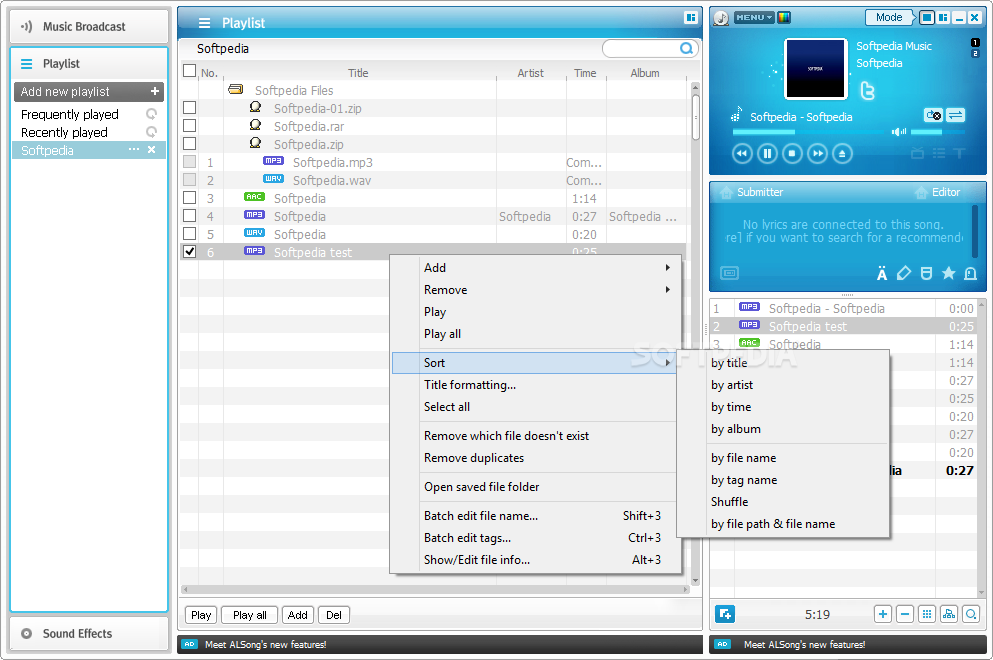Screen dimensions: 993x660
Task: Toggle the shuffle arrows icon
Action: click(x=955, y=115)
